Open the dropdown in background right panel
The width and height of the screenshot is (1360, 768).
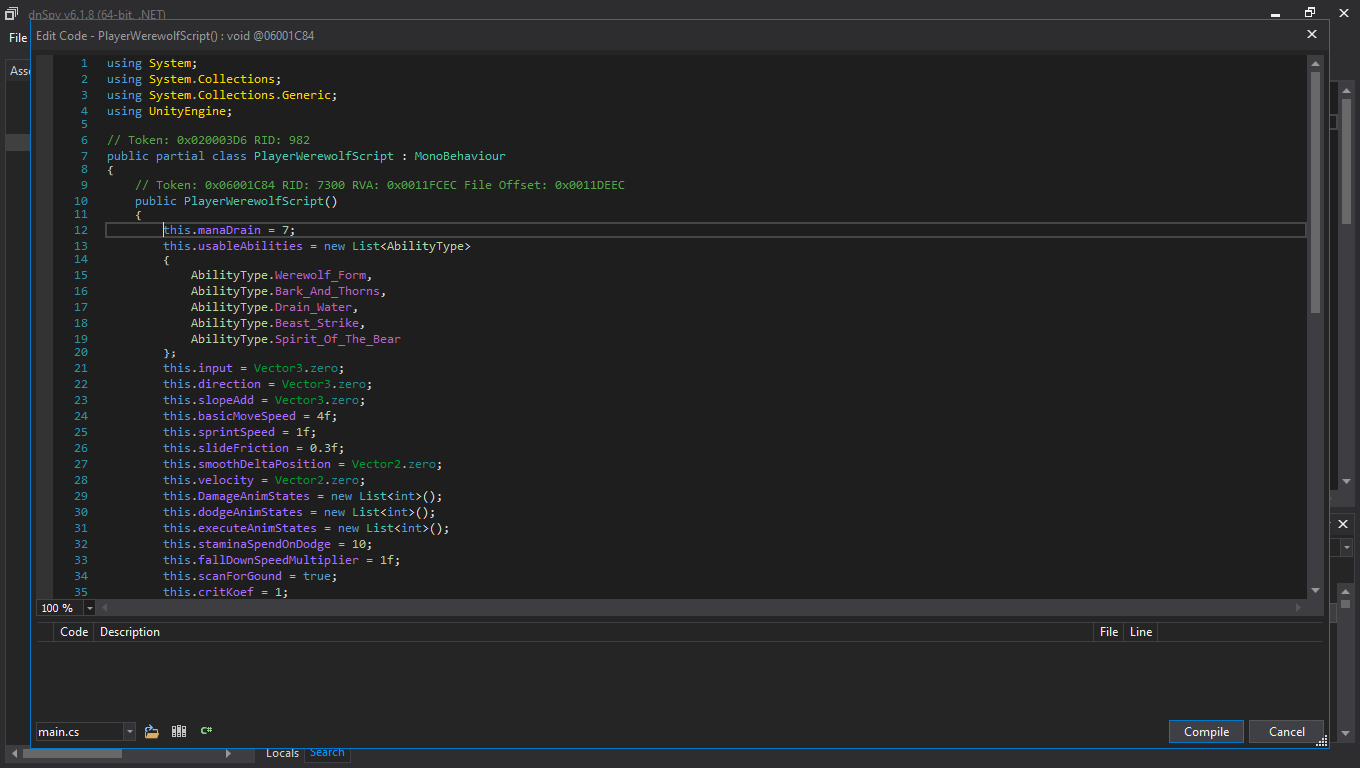[1346, 548]
